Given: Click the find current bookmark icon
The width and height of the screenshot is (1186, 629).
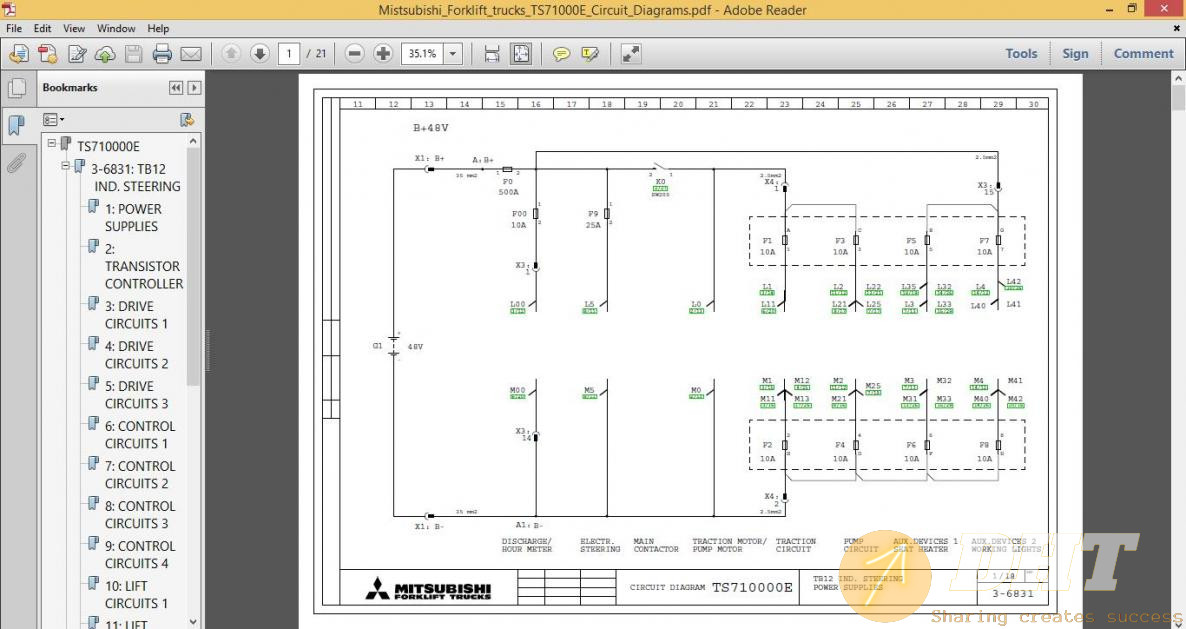Looking at the screenshot, I should point(187,119).
